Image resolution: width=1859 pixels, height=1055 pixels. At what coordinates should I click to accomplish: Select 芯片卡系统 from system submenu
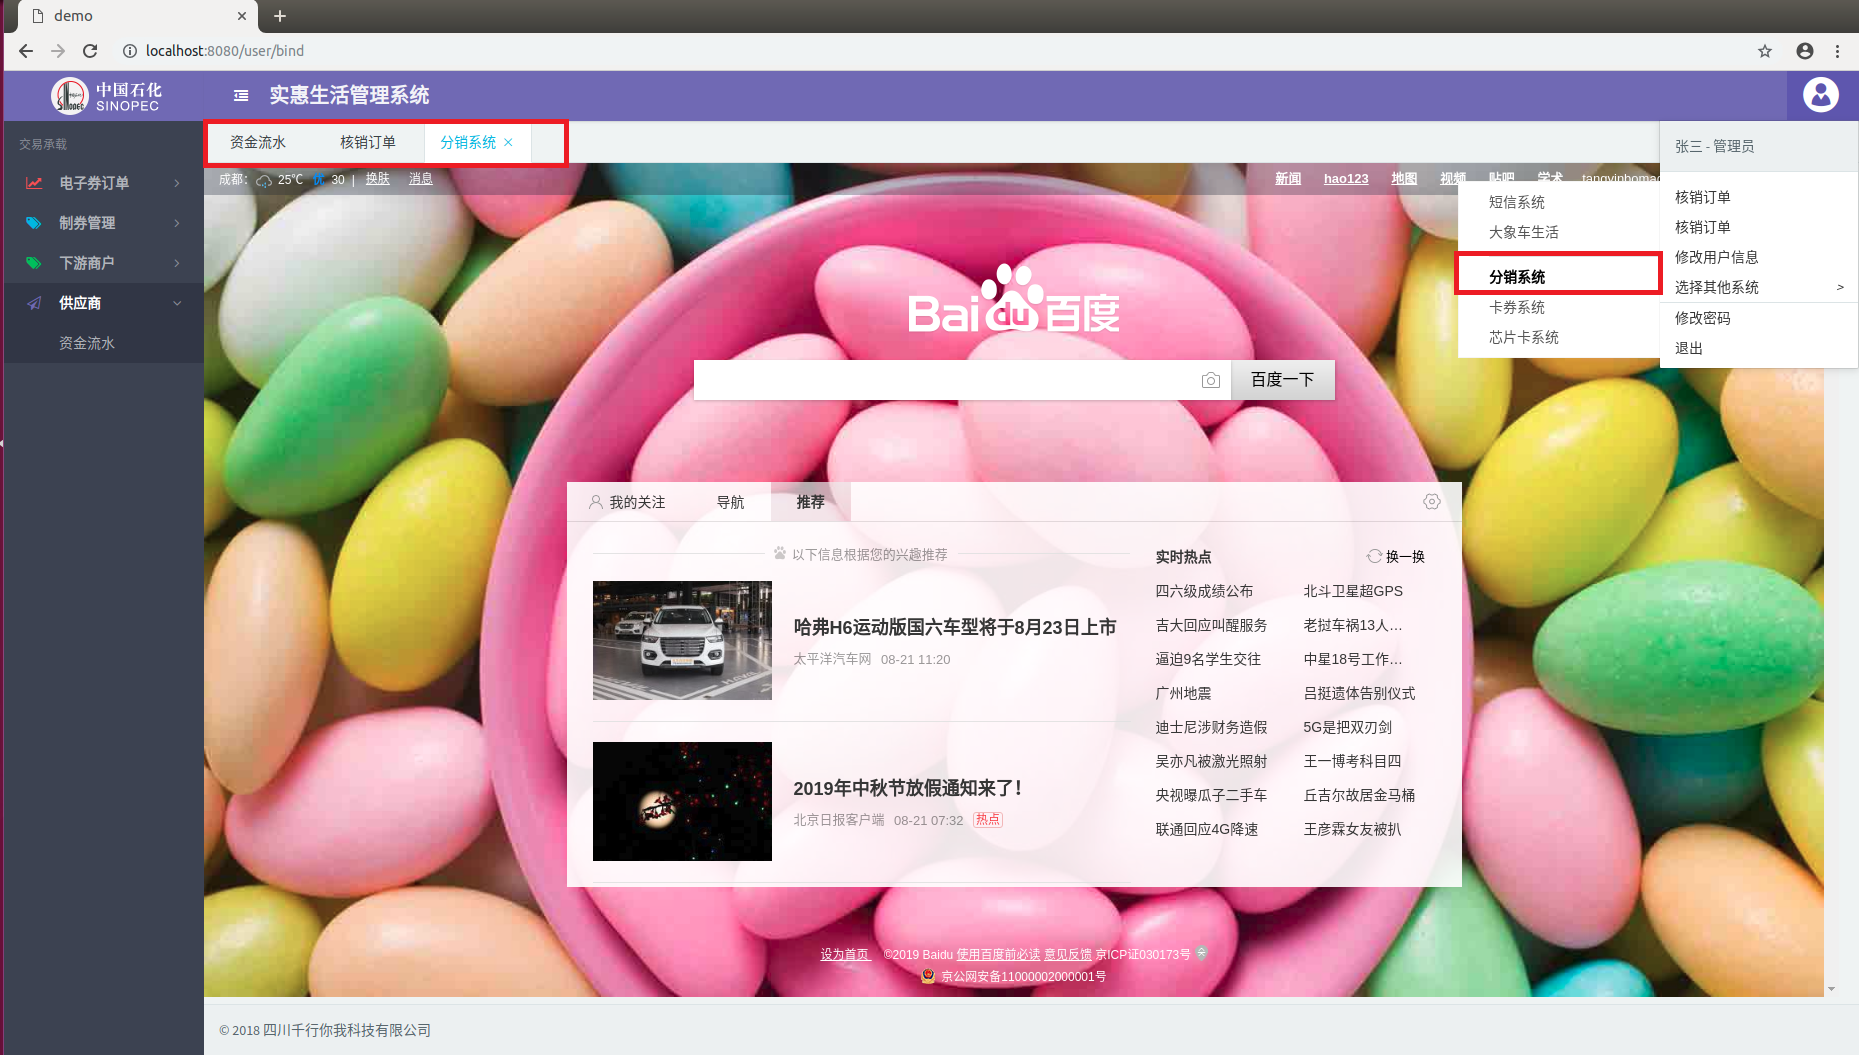[1524, 337]
